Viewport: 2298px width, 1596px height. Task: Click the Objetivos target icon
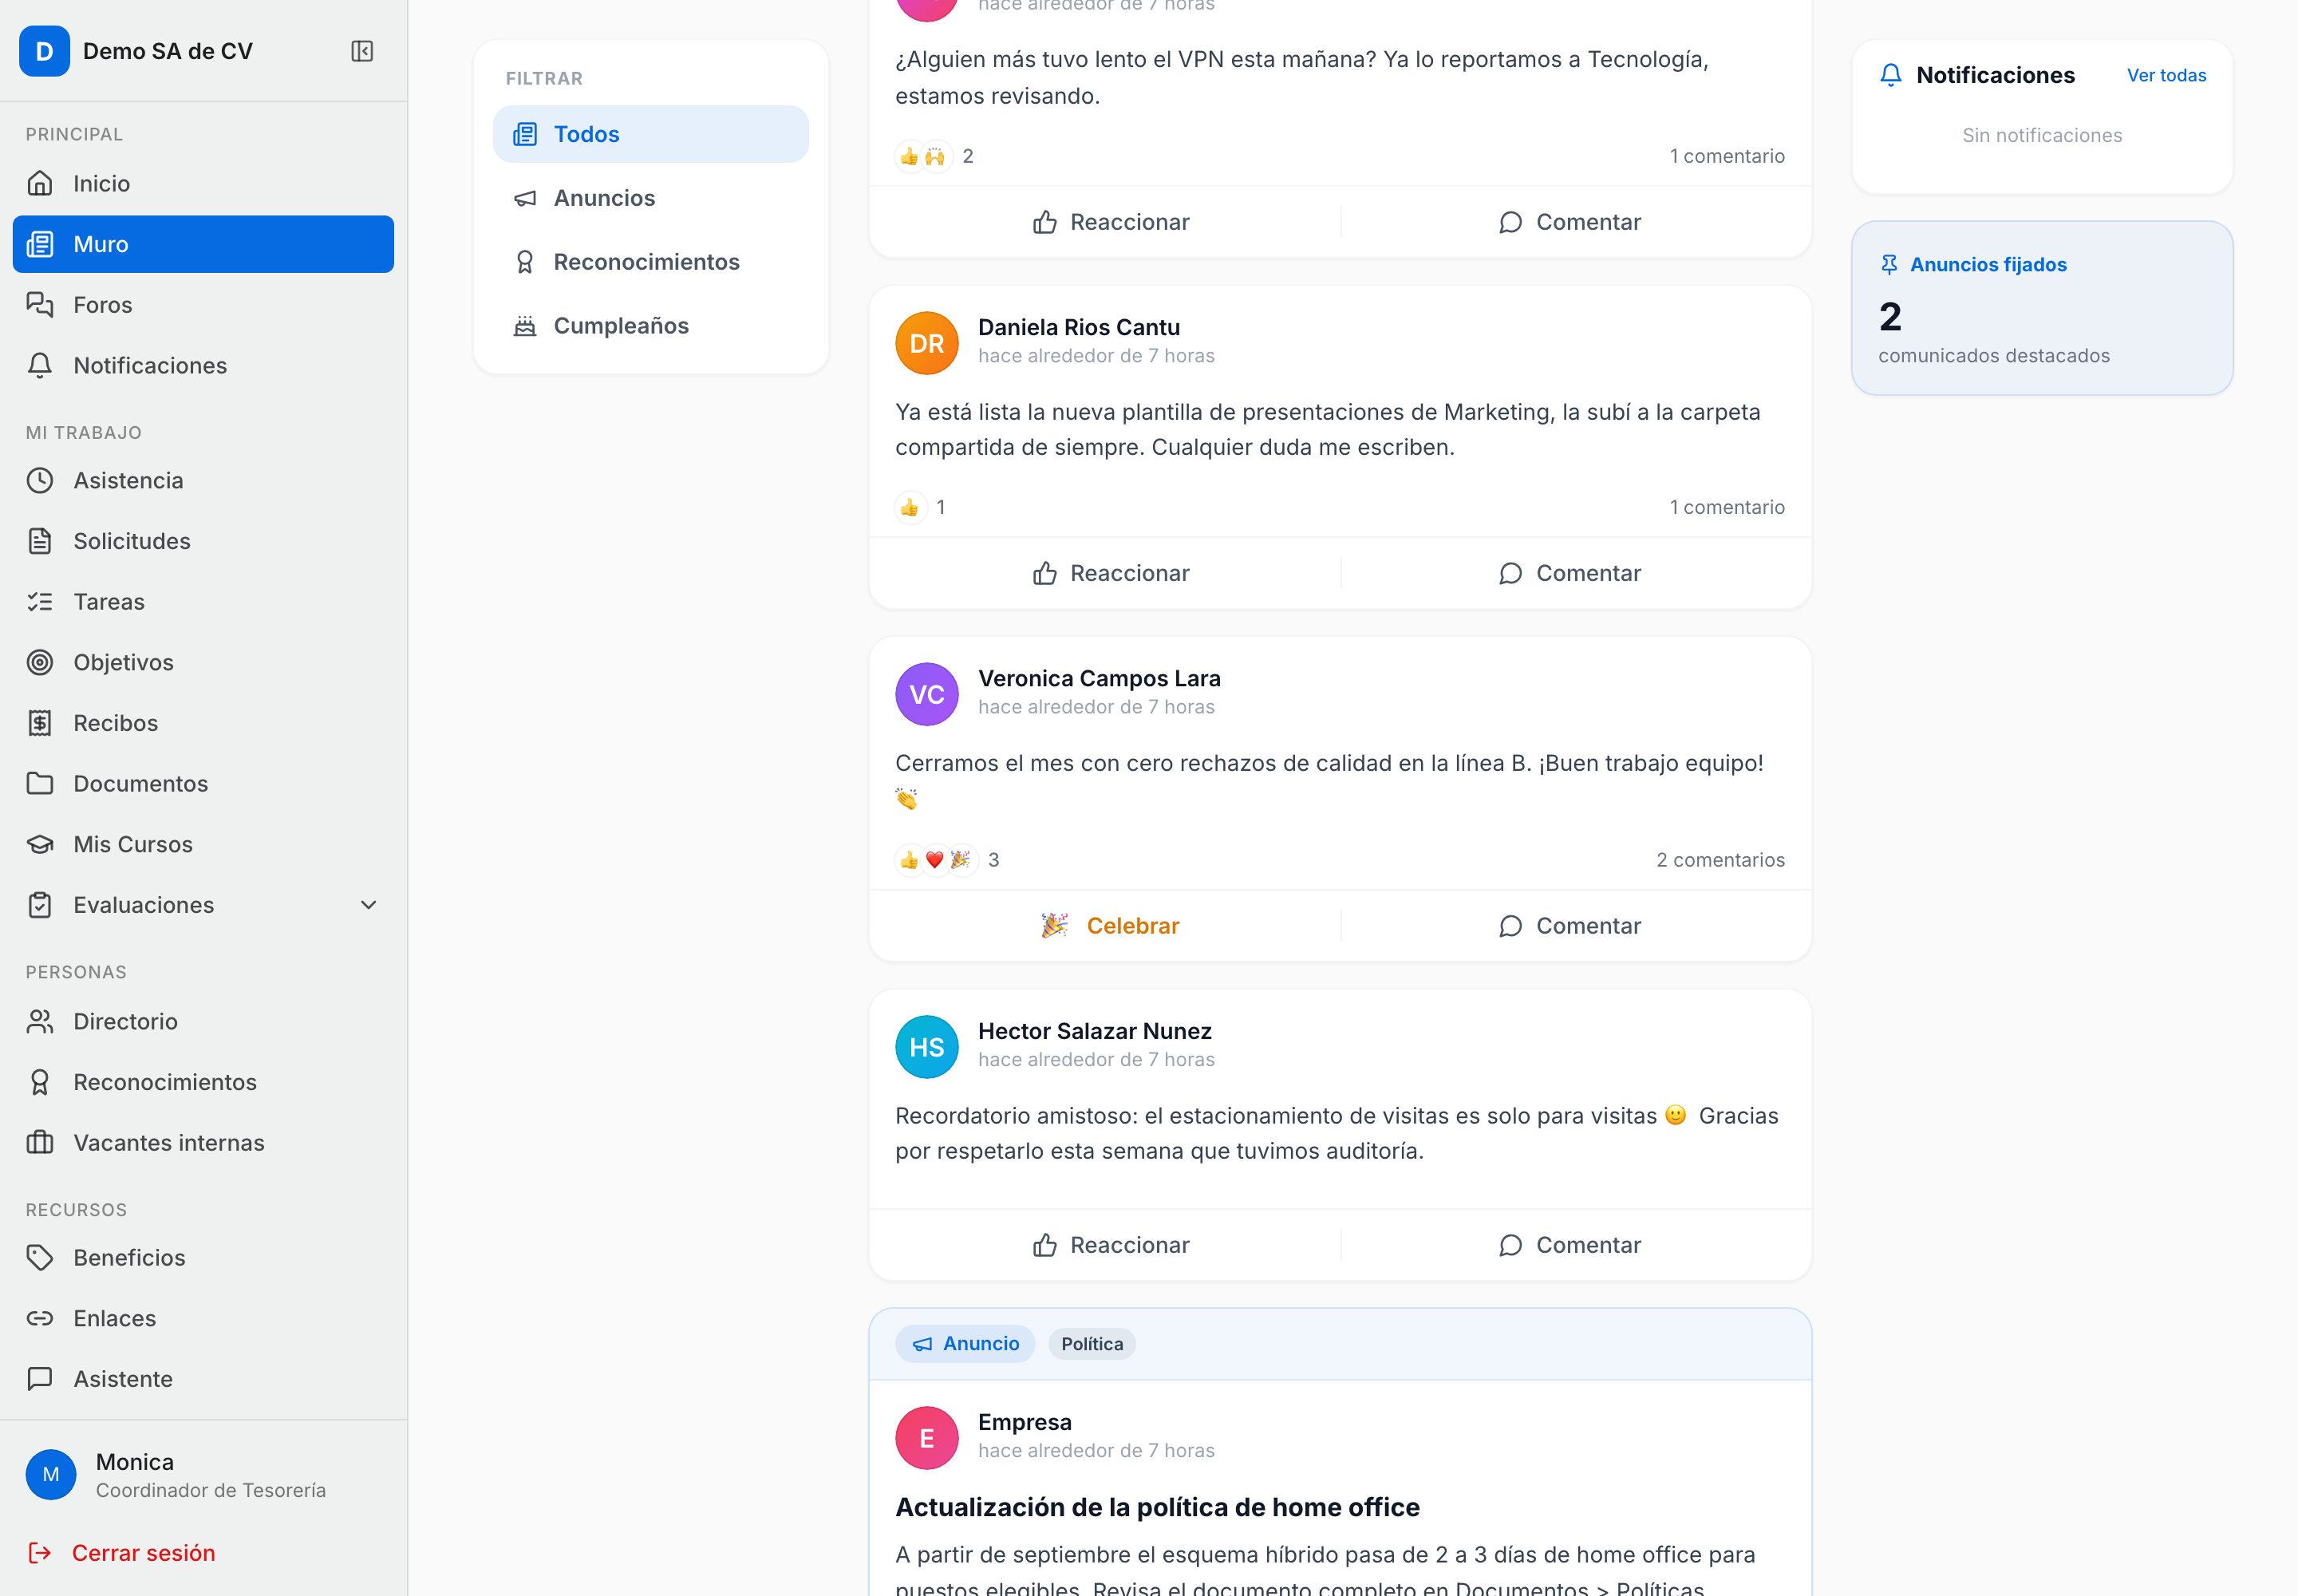(40, 662)
